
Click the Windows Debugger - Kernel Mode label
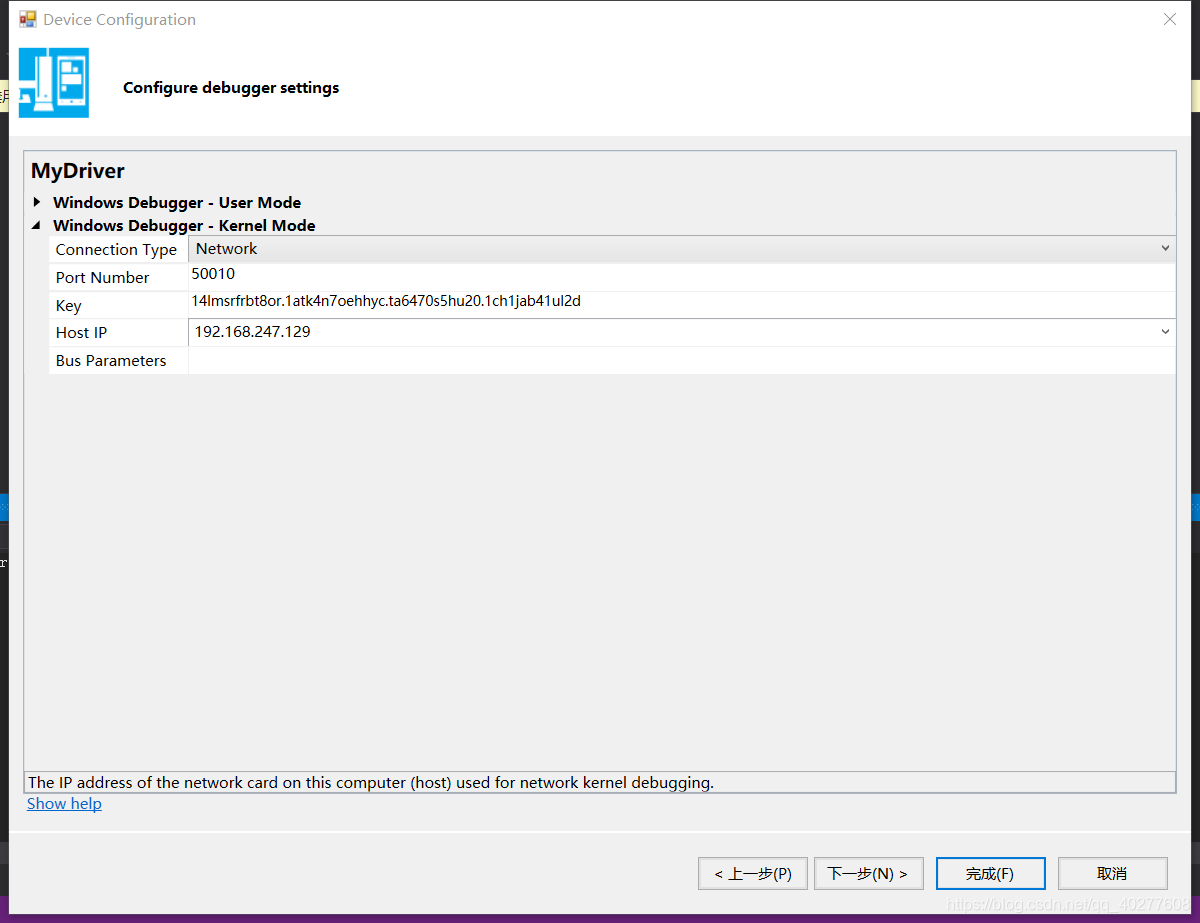tap(184, 226)
